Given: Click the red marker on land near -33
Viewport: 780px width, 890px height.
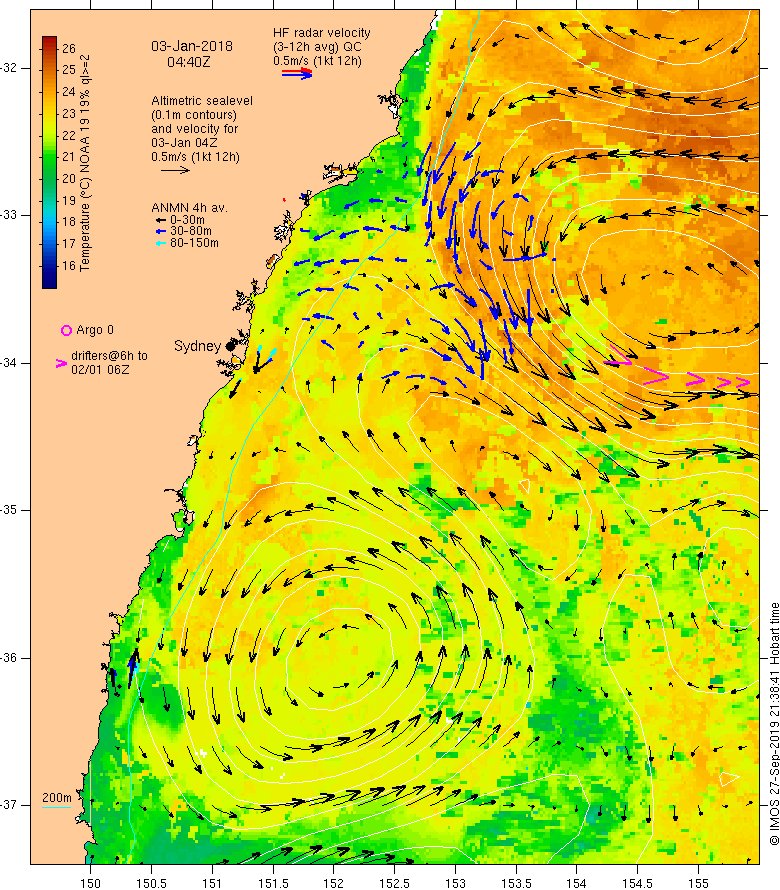Looking at the screenshot, I should [284, 200].
